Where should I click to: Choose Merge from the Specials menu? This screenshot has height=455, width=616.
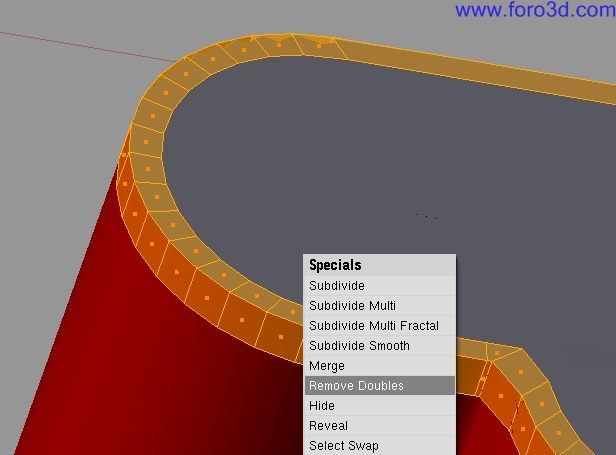click(380, 366)
